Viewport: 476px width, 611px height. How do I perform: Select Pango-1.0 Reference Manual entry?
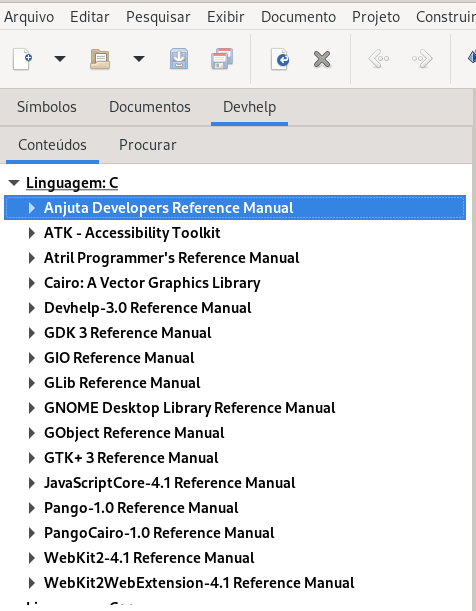pos(141,508)
